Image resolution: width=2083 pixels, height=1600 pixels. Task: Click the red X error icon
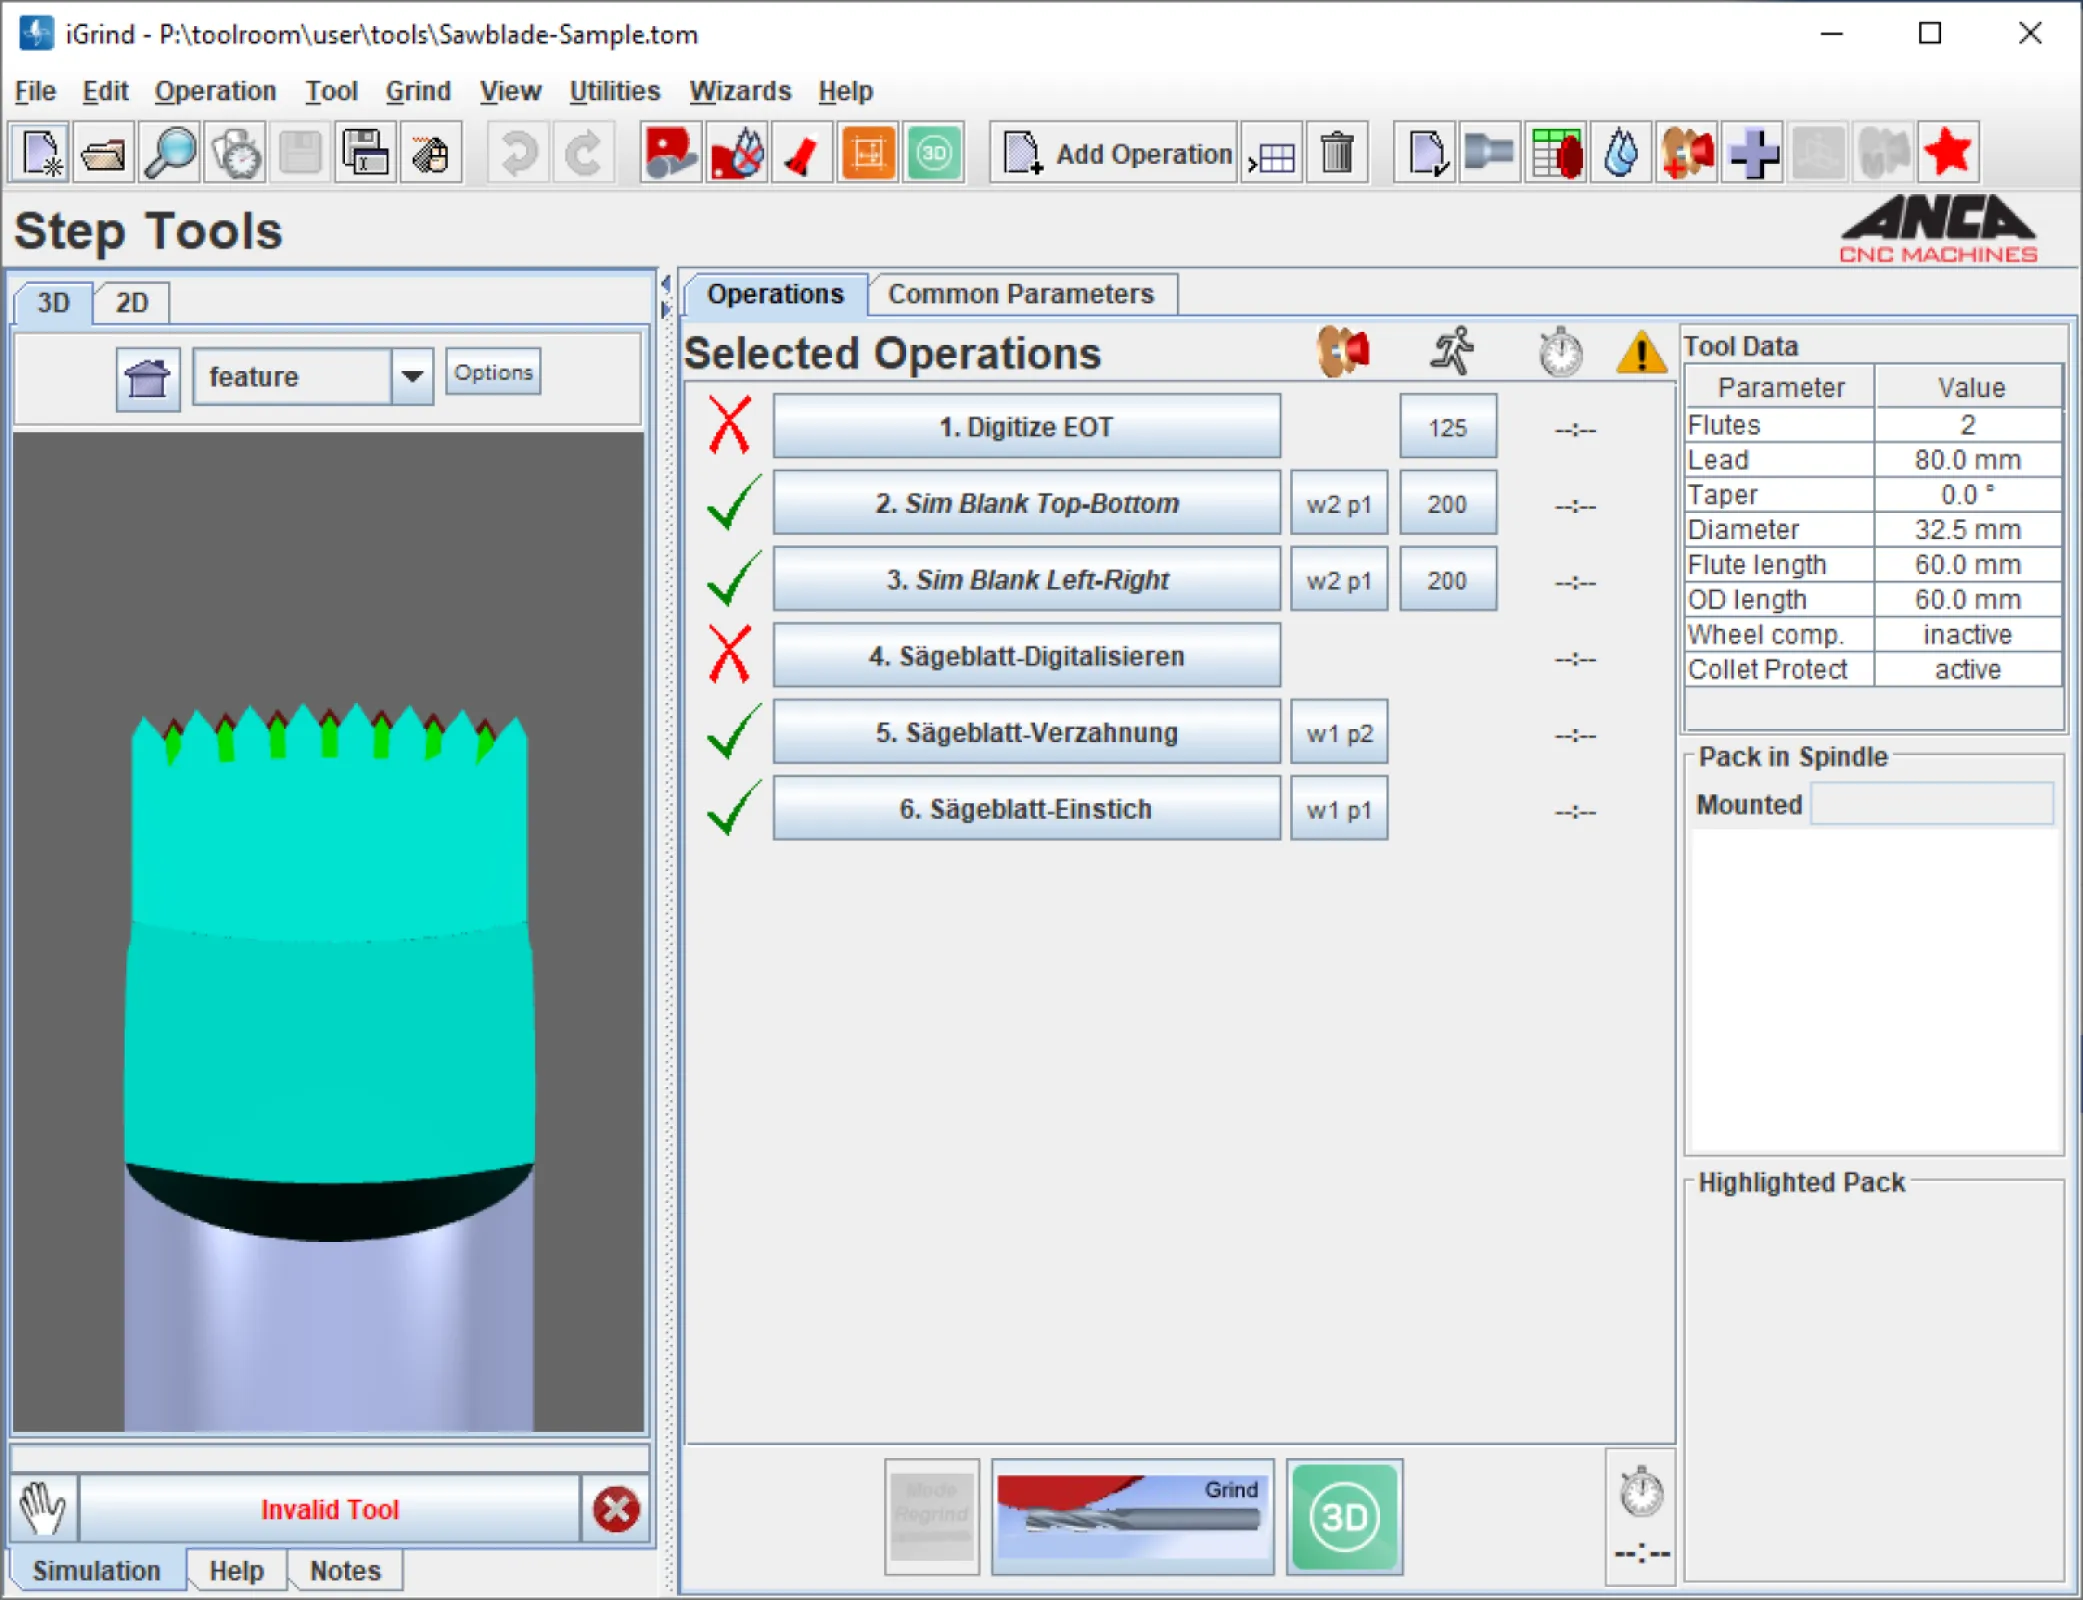tap(616, 1509)
